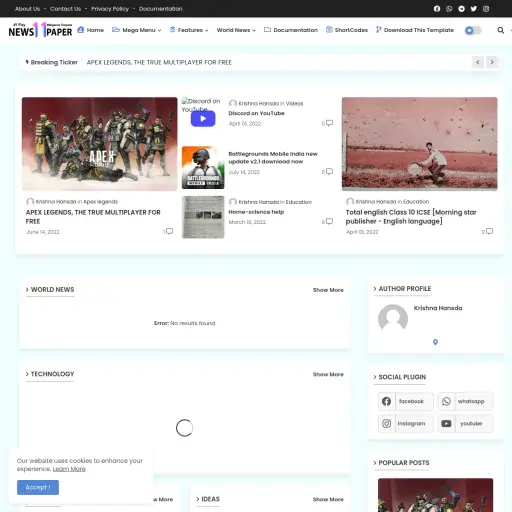512x512 pixels.
Task: Click author avatar on Total English post
Action: click(350, 202)
